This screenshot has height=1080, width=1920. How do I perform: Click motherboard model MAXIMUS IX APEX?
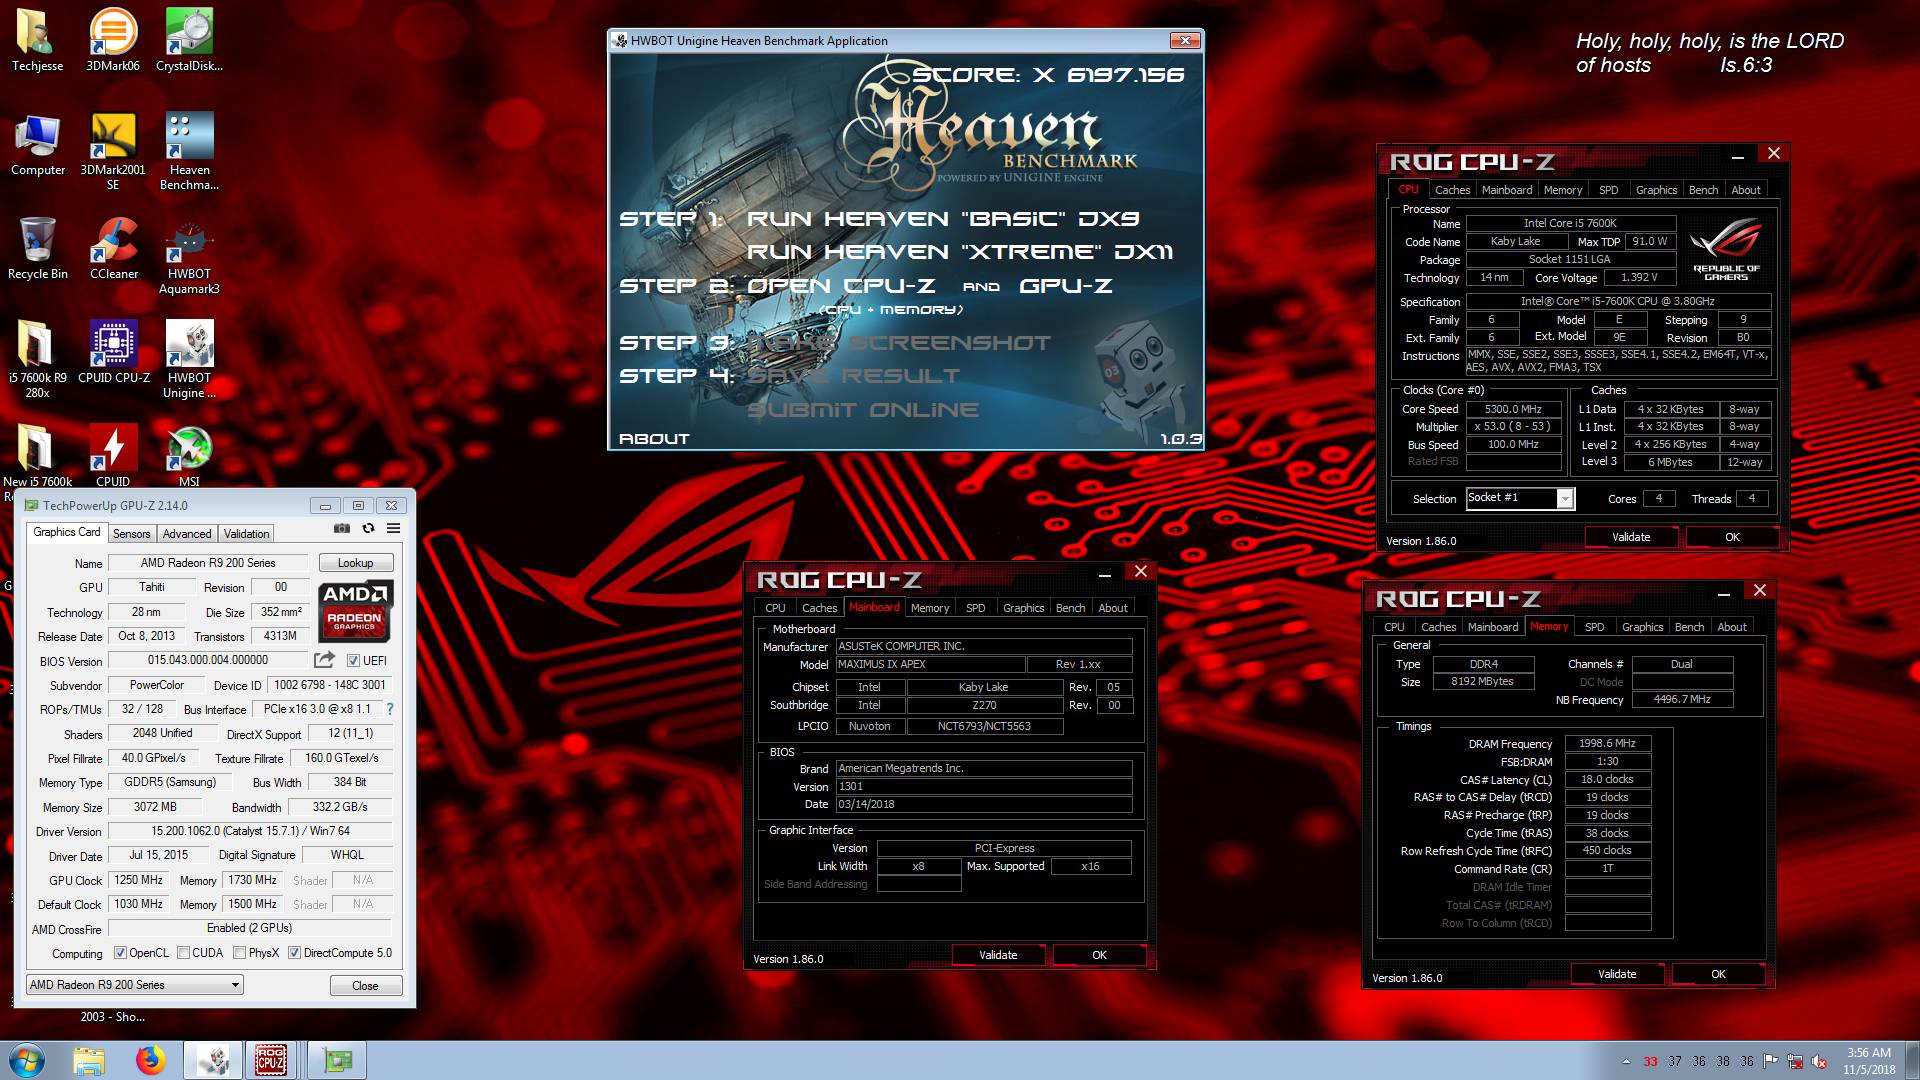(x=930, y=664)
